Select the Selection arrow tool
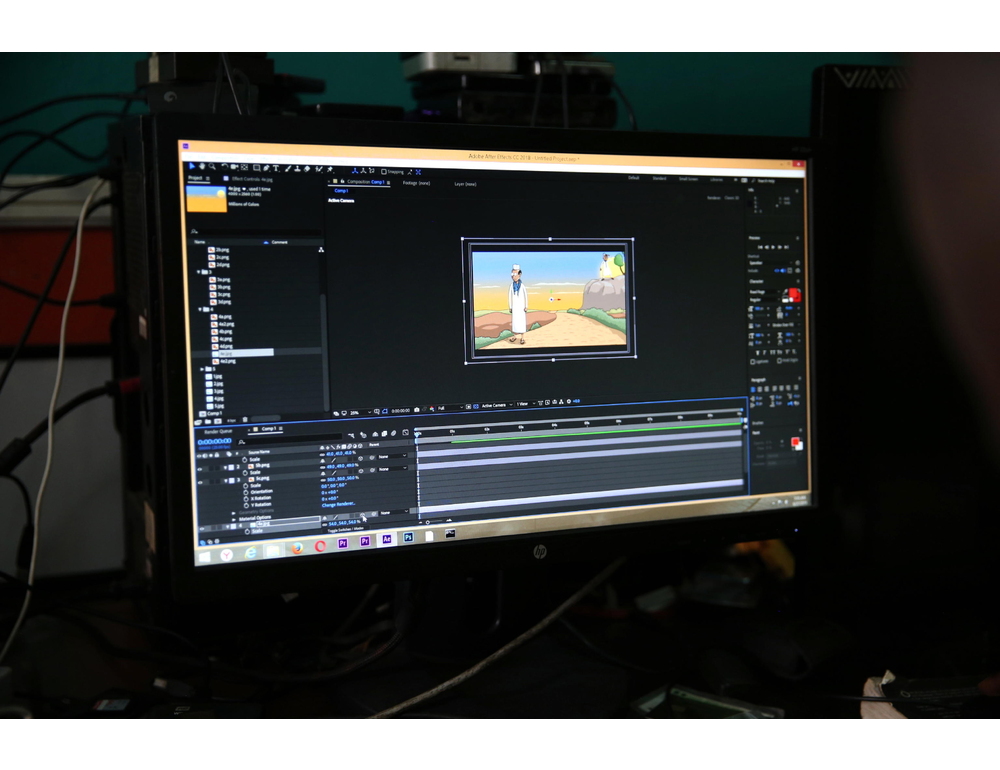 pyautogui.click(x=191, y=166)
